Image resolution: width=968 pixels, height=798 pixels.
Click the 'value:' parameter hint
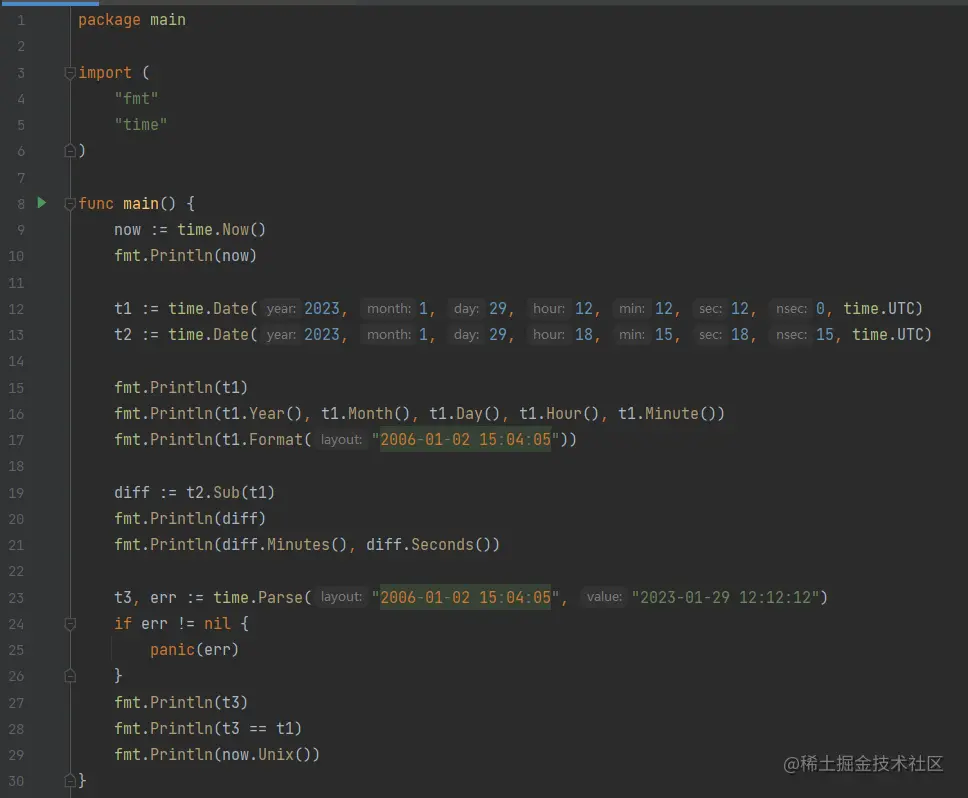point(604,597)
